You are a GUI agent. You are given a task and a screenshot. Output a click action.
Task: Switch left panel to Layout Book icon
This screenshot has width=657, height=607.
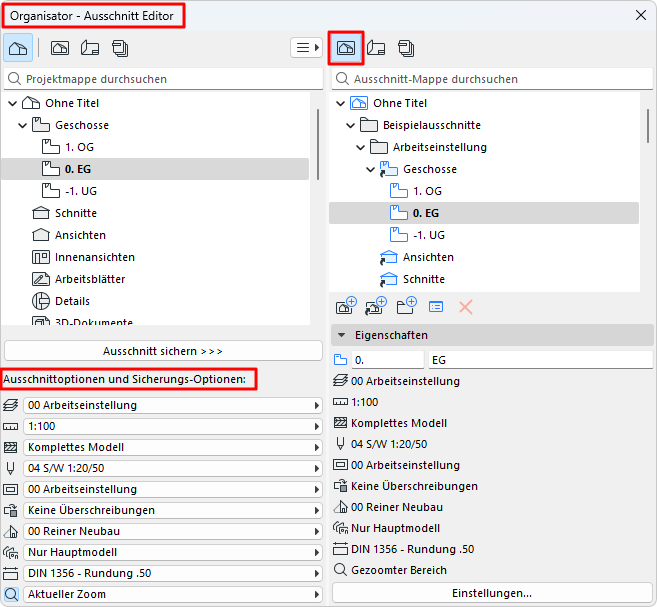coord(90,48)
